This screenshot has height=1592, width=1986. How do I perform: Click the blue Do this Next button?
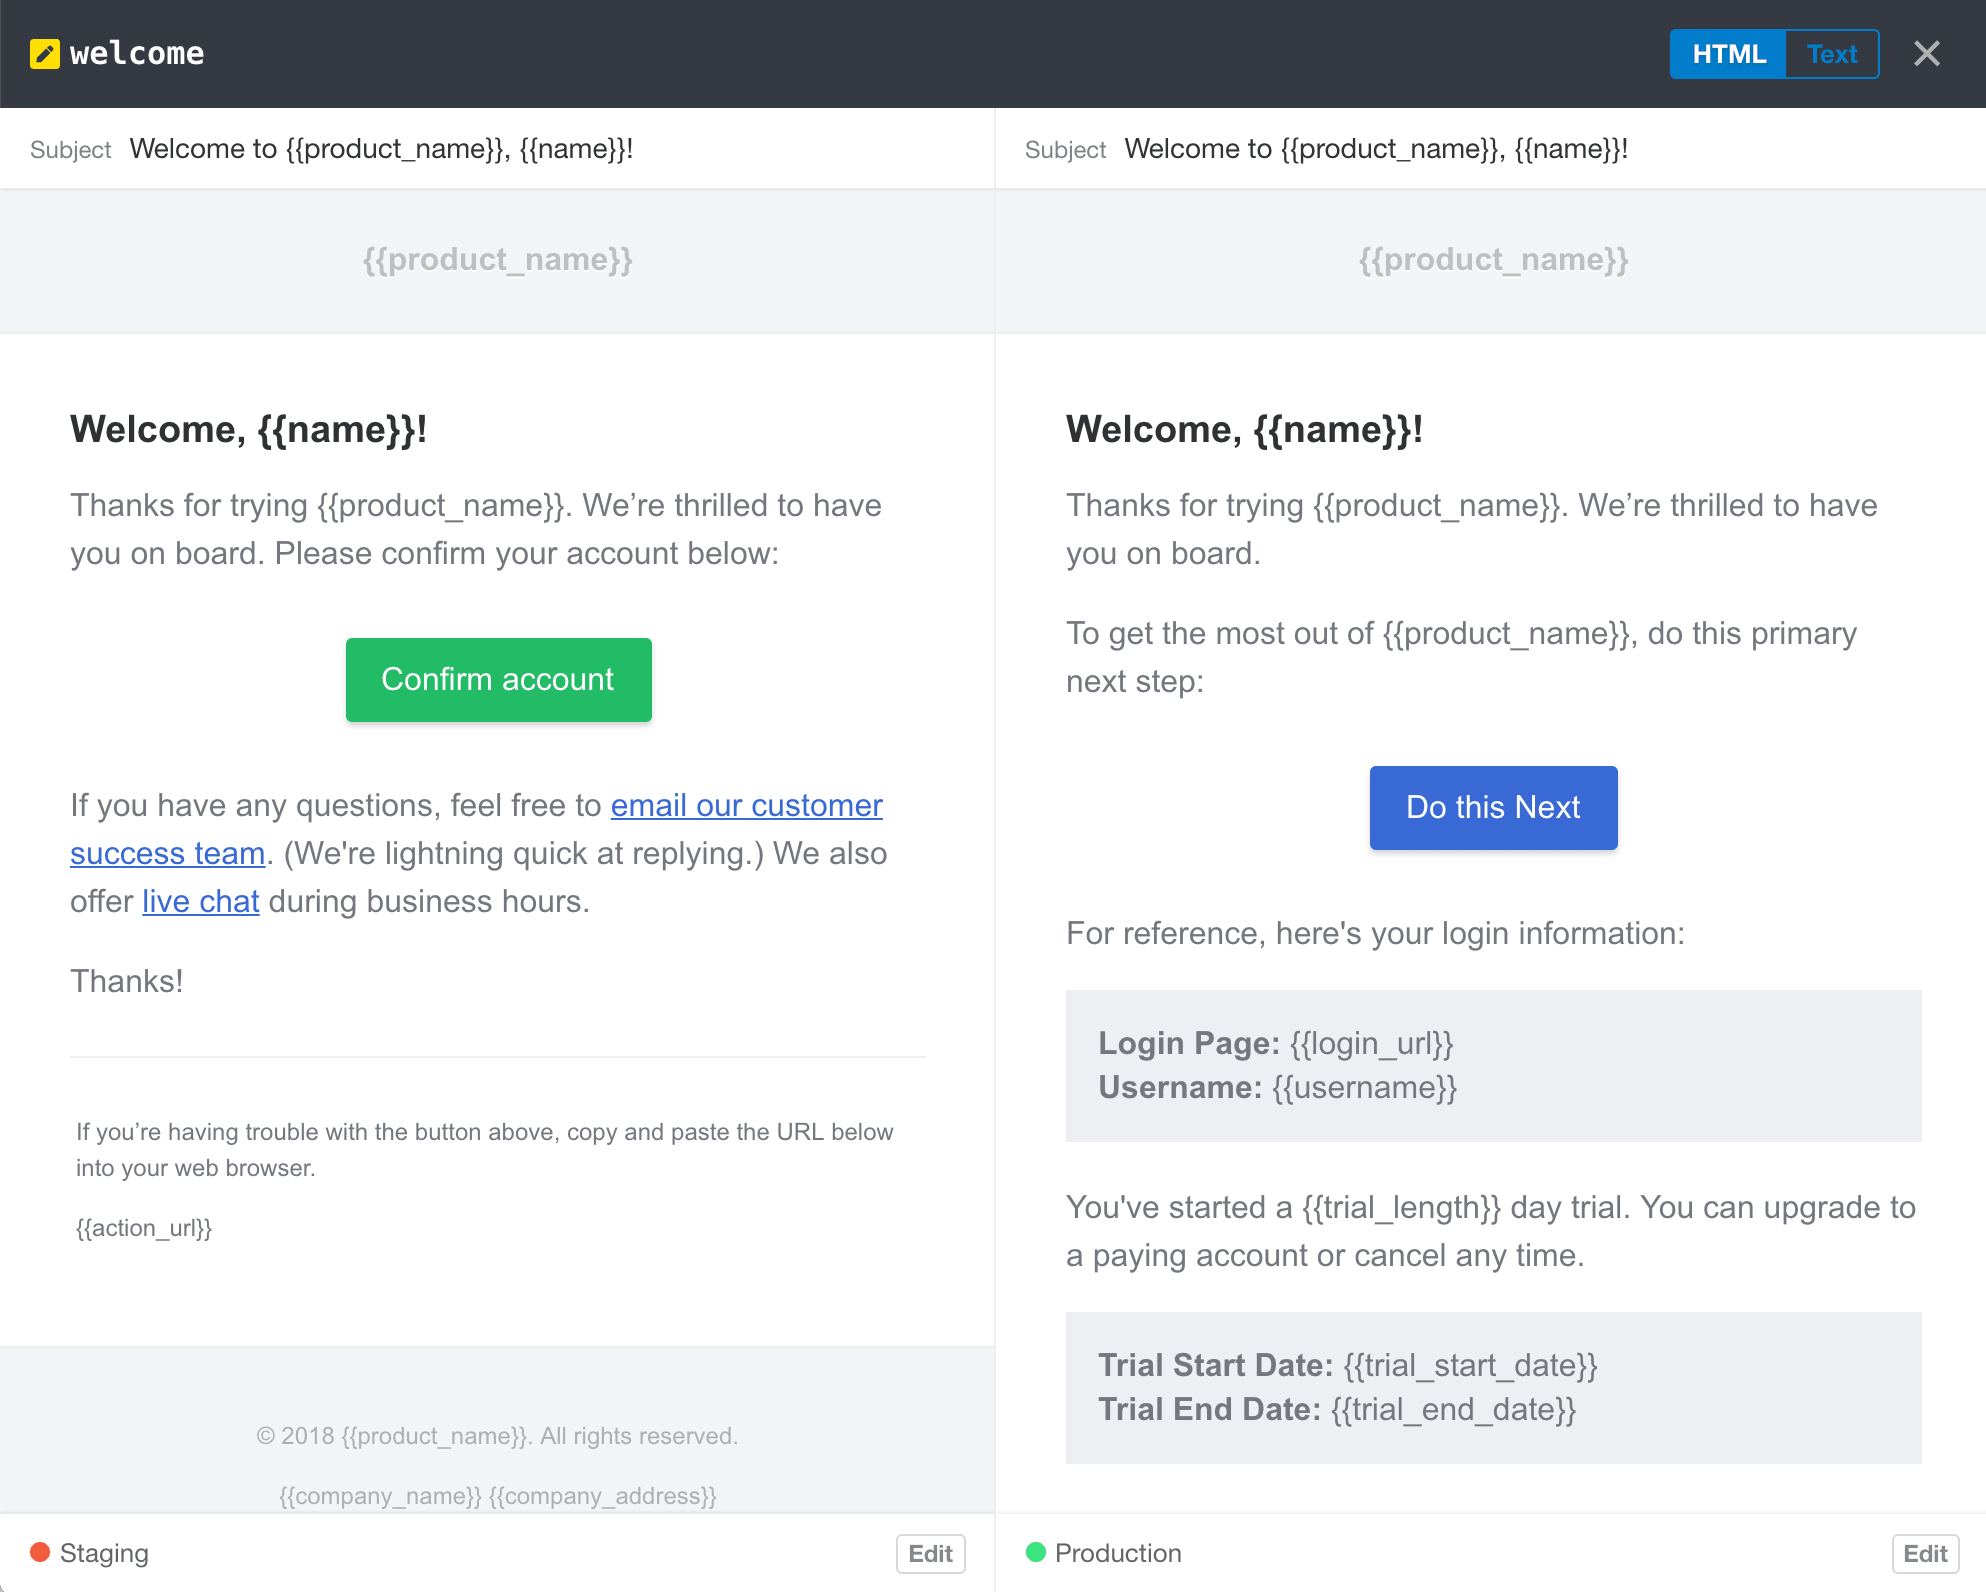(1492, 807)
